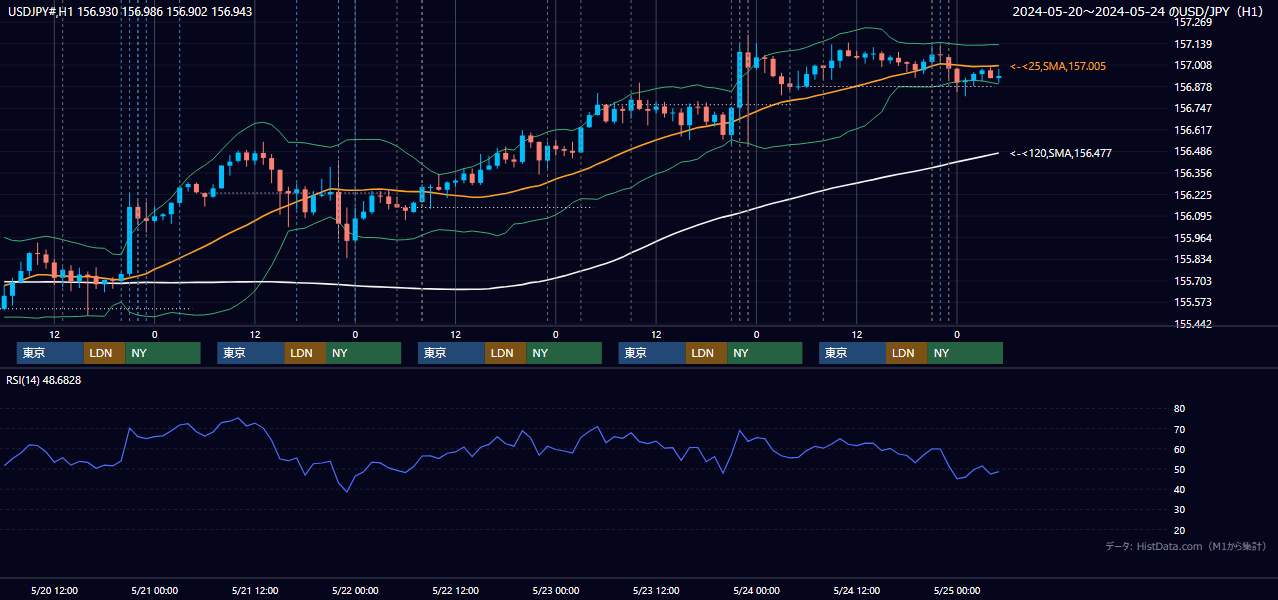Click the RSI scale level 60

tap(1180, 449)
